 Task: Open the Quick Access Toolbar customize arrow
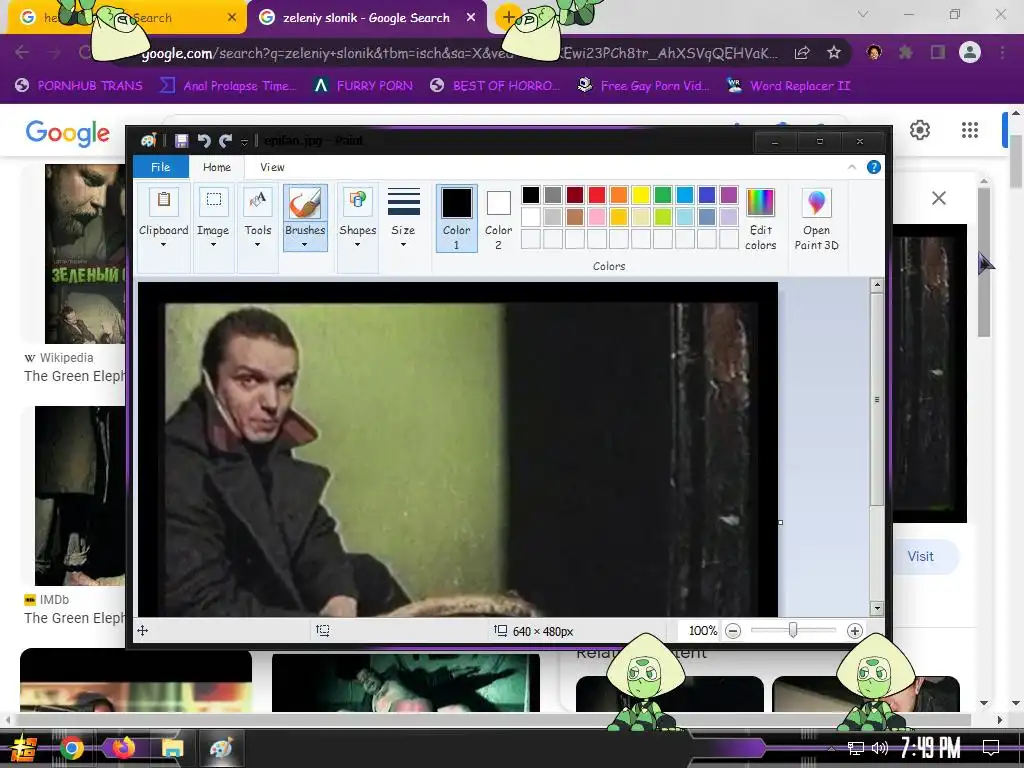pyautogui.click(x=244, y=141)
